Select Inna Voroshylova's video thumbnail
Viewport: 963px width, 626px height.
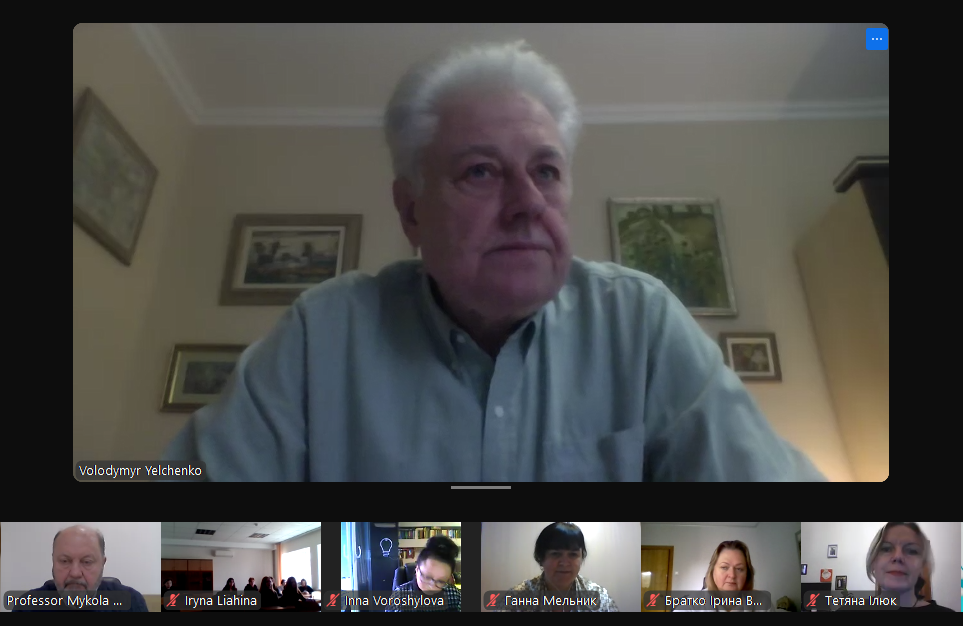(400, 558)
